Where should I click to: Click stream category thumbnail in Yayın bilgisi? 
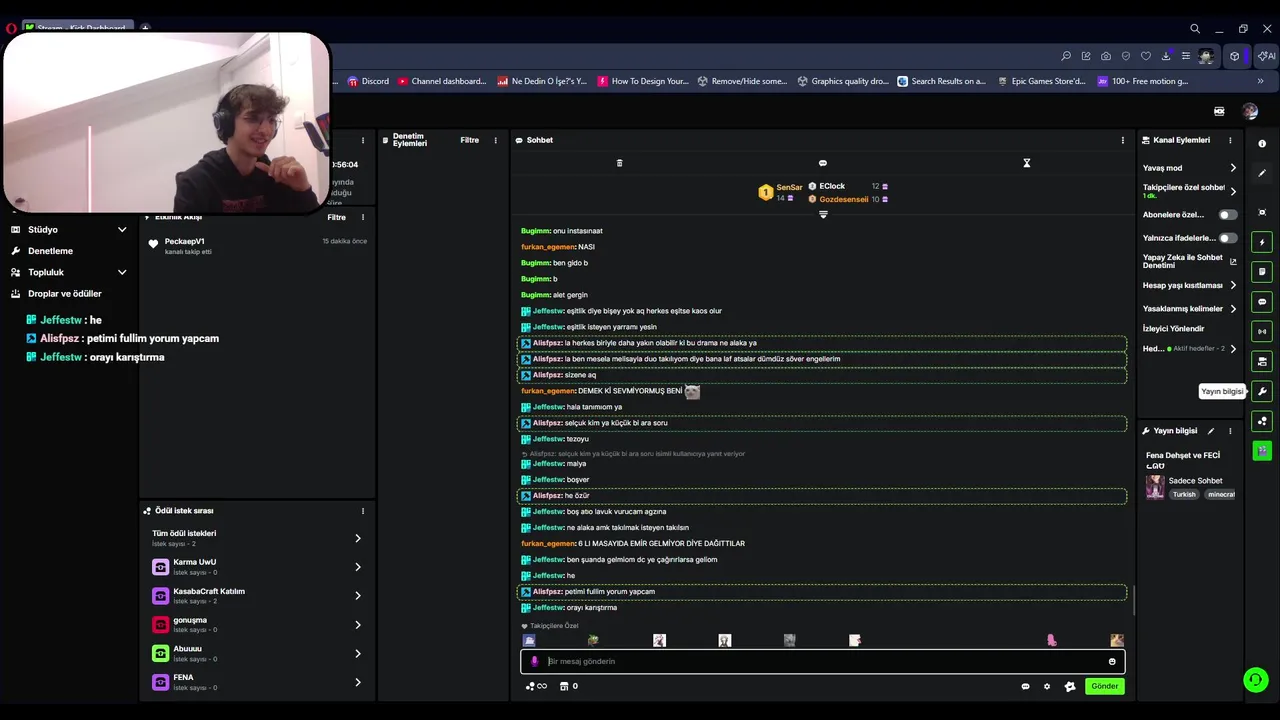tap(1155, 487)
